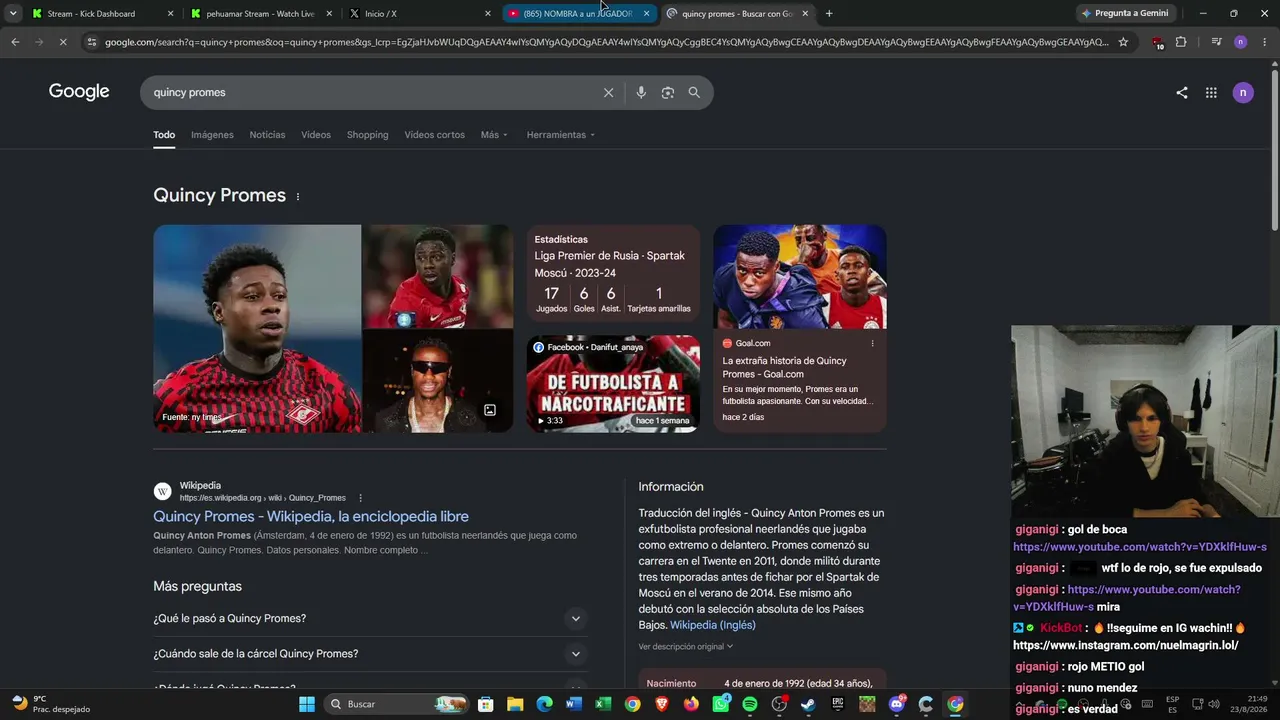Submit search with the magnifier icon
This screenshot has width=1280, height=720.
[694, 92]
